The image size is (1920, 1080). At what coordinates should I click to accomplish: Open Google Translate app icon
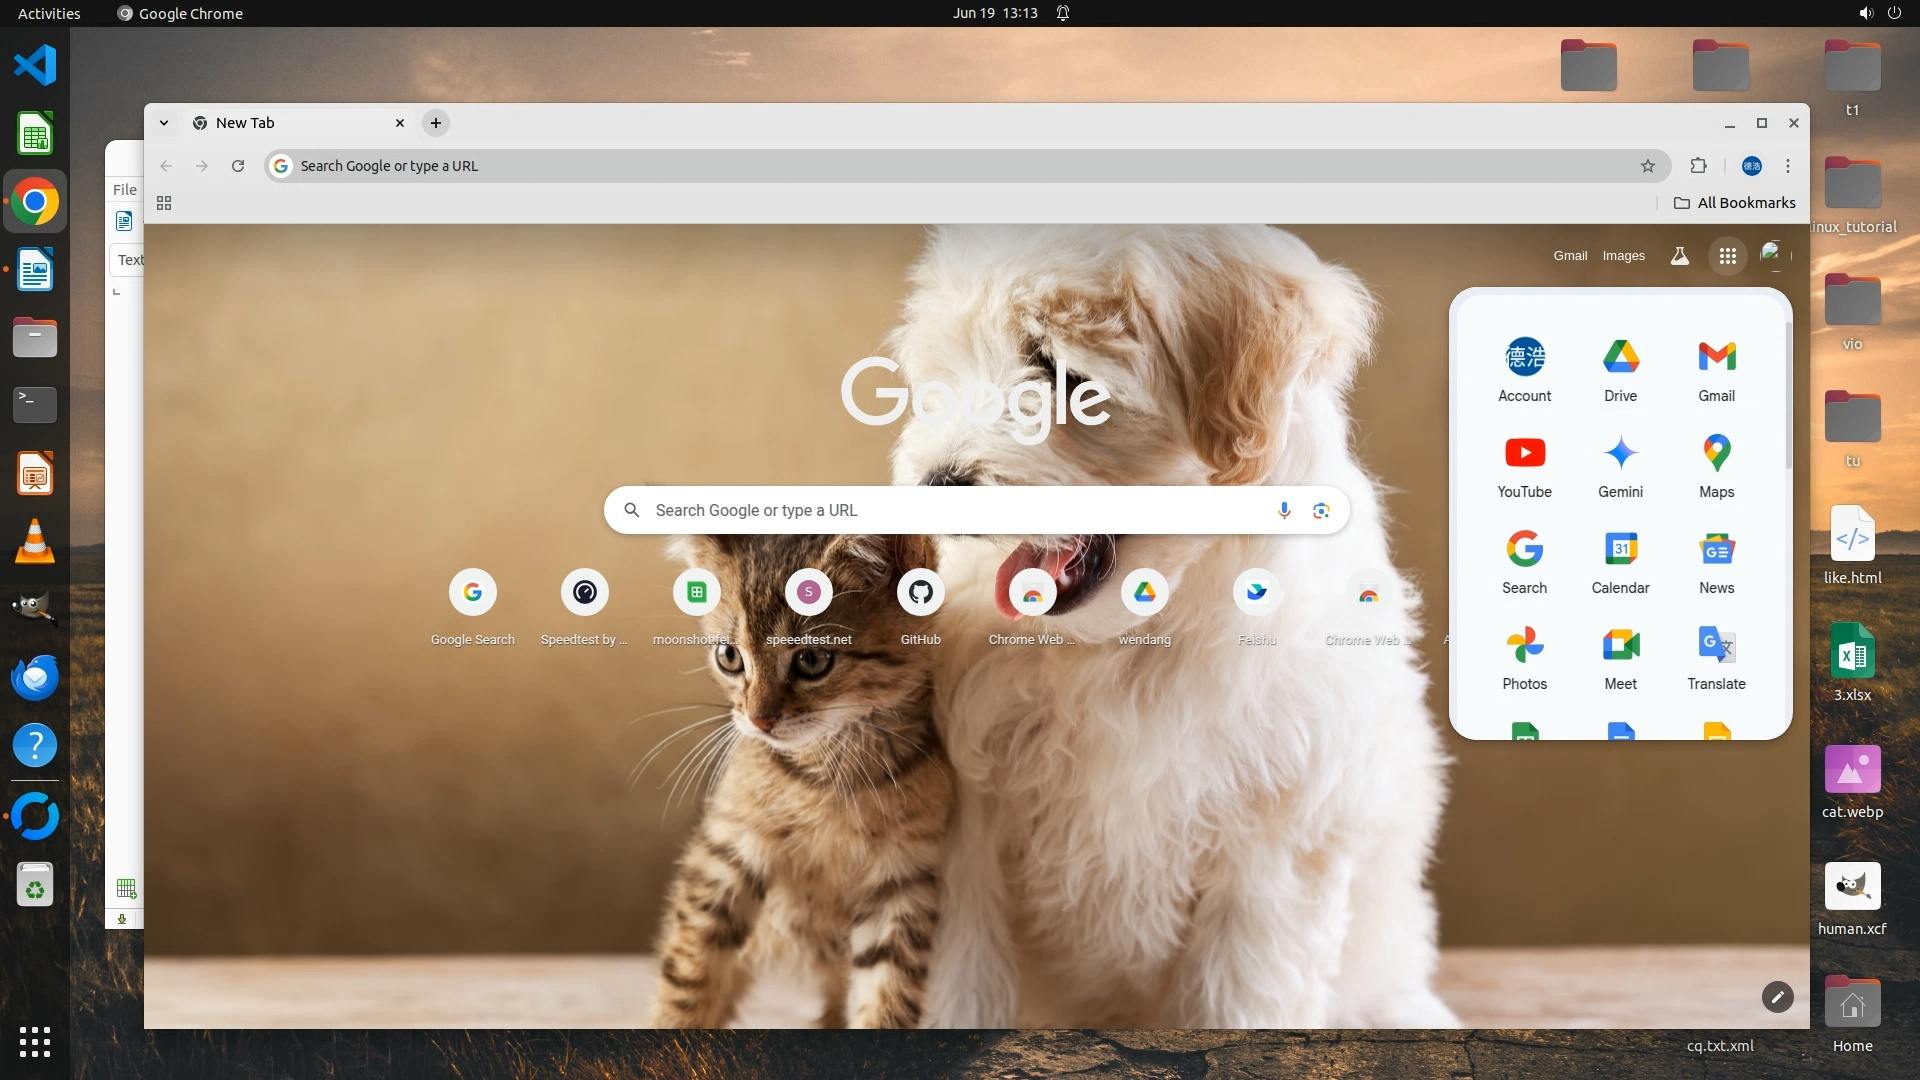pos(1716,645)
